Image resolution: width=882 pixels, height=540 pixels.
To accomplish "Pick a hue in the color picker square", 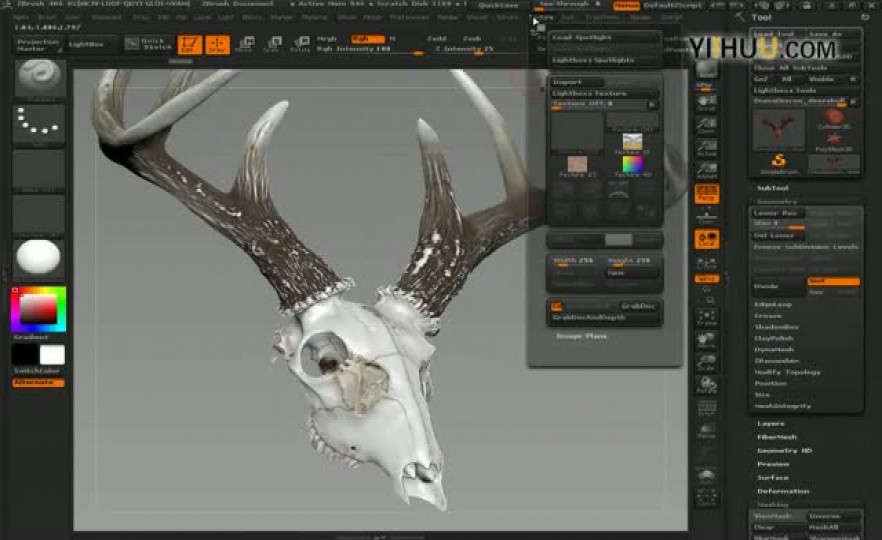I will tap(38, 309).
